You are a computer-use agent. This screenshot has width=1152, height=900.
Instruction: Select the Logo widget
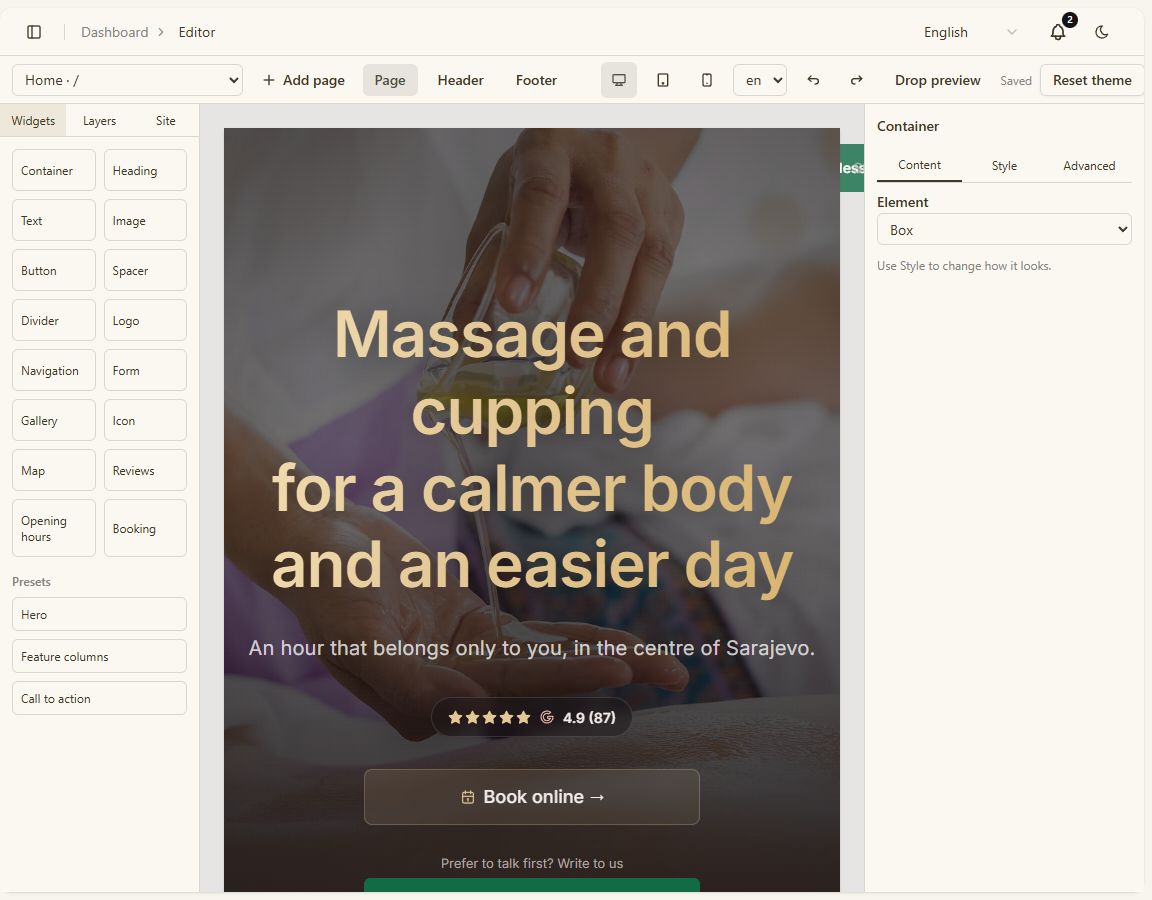(145, 320)
